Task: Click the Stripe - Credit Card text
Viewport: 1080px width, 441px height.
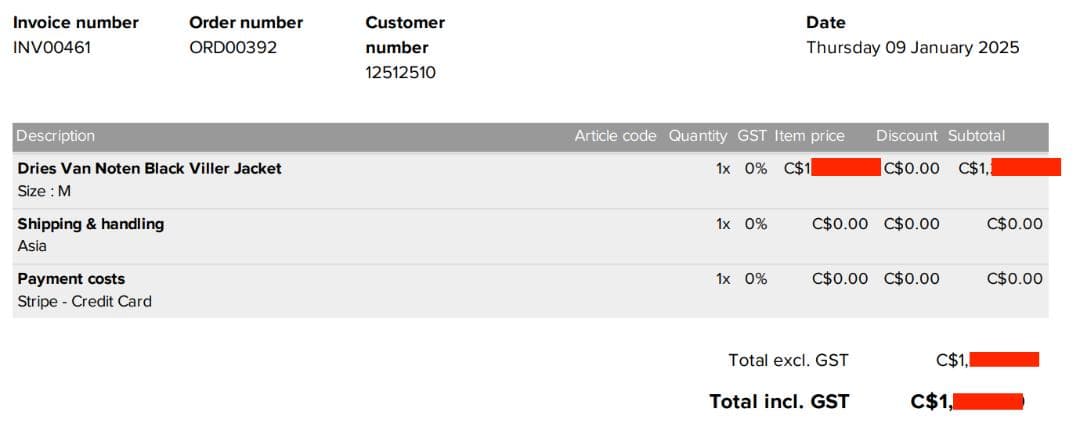Action: click(85, 301)
